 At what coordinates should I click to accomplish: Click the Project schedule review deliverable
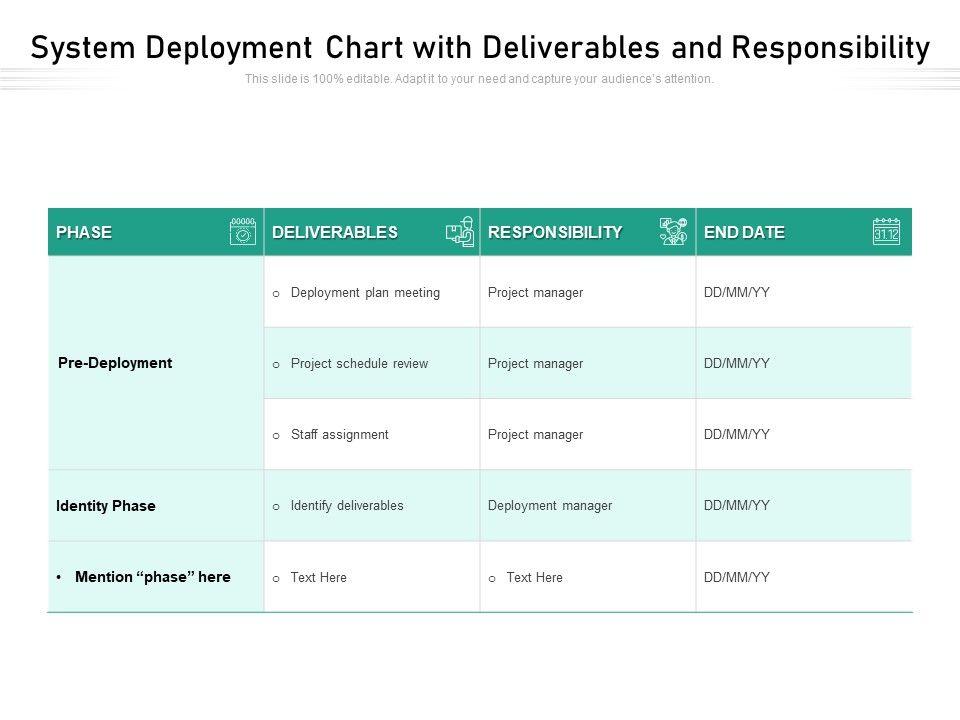point(359,364)
